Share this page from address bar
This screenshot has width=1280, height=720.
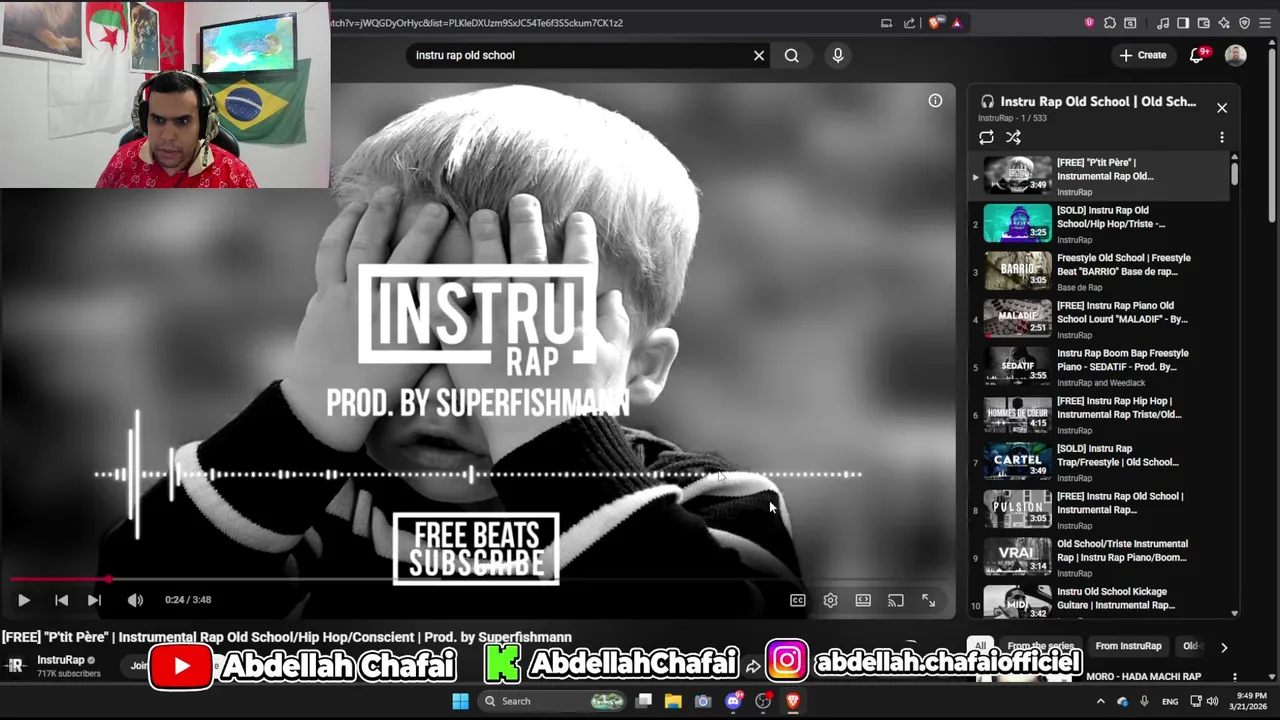[x=909, y=23]
